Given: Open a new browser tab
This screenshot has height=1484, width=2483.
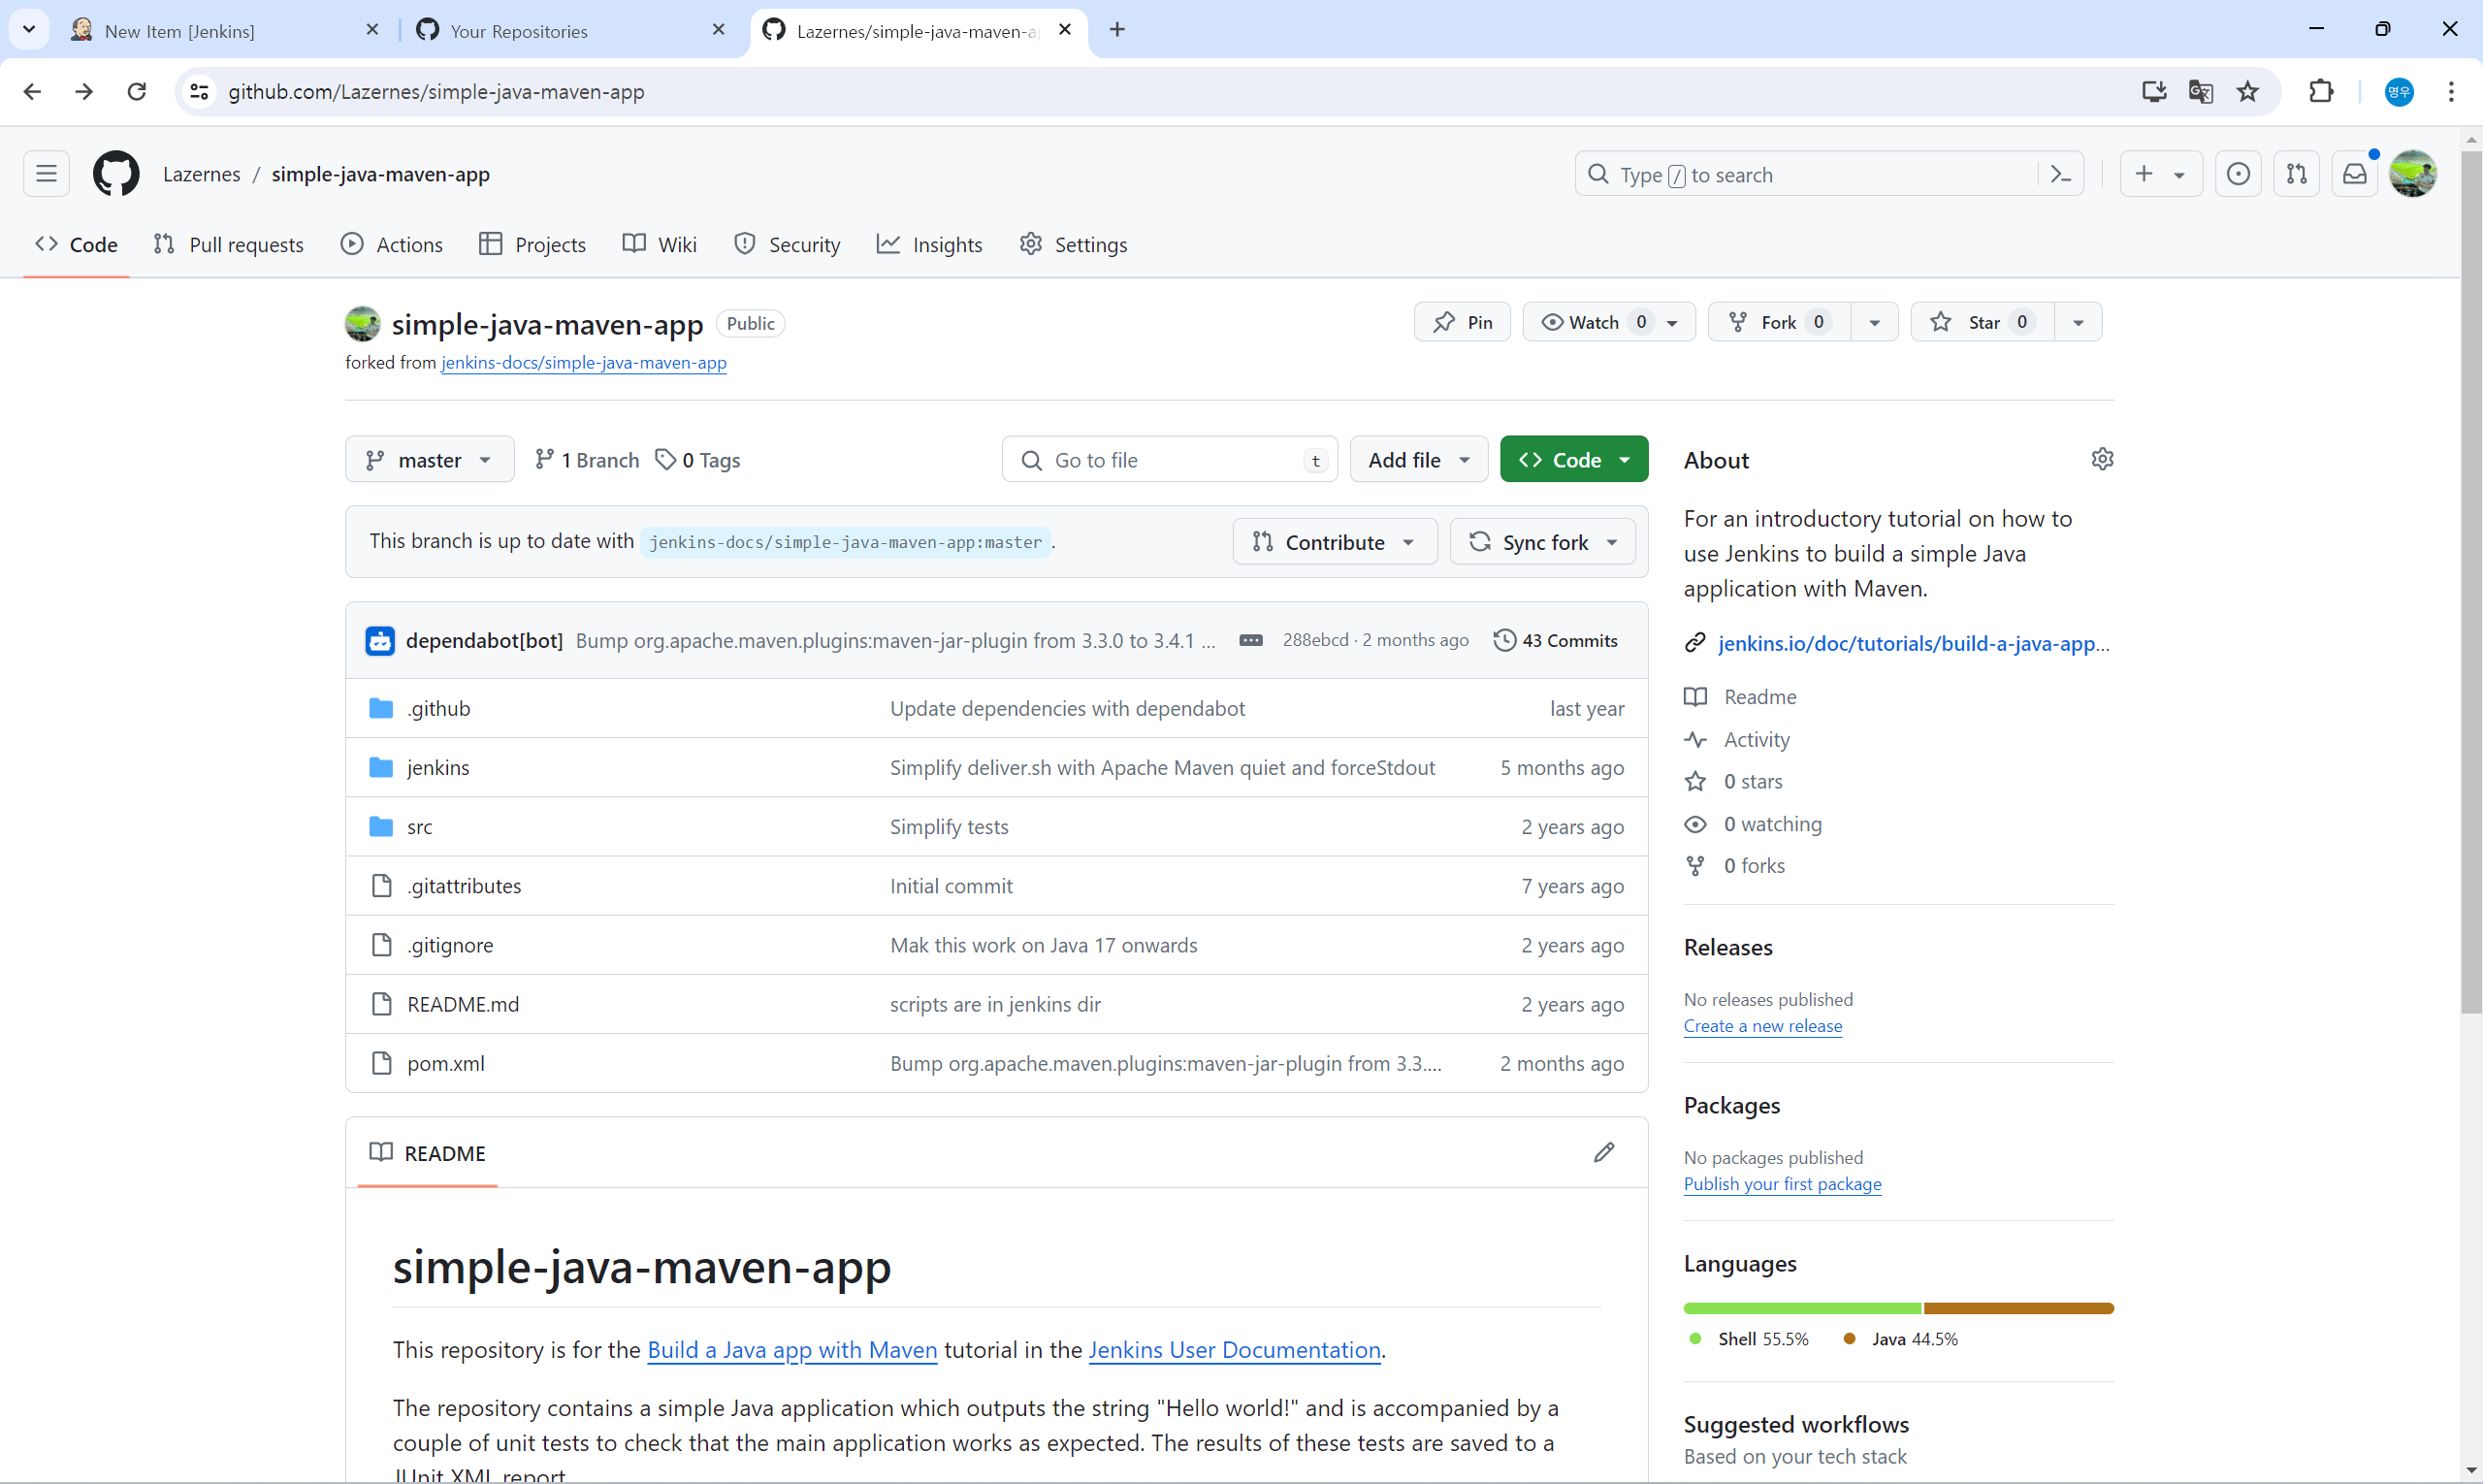Looking at the screenshot, I should tap(1117, 30).
